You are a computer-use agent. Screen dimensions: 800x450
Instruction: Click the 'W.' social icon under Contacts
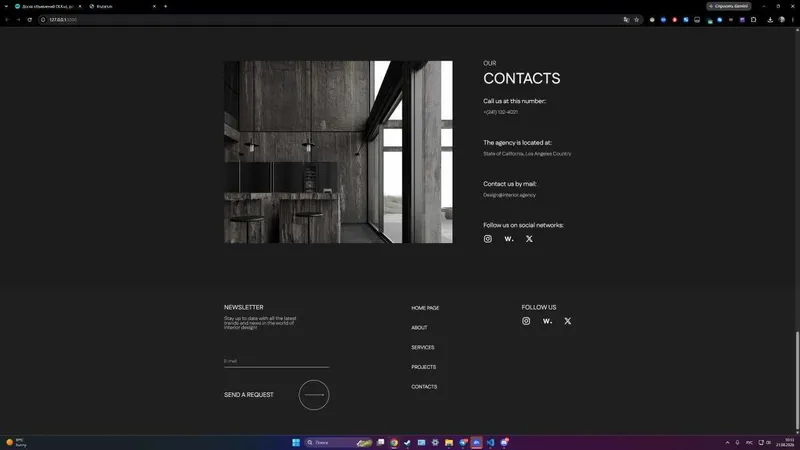(x=509, y=239)
